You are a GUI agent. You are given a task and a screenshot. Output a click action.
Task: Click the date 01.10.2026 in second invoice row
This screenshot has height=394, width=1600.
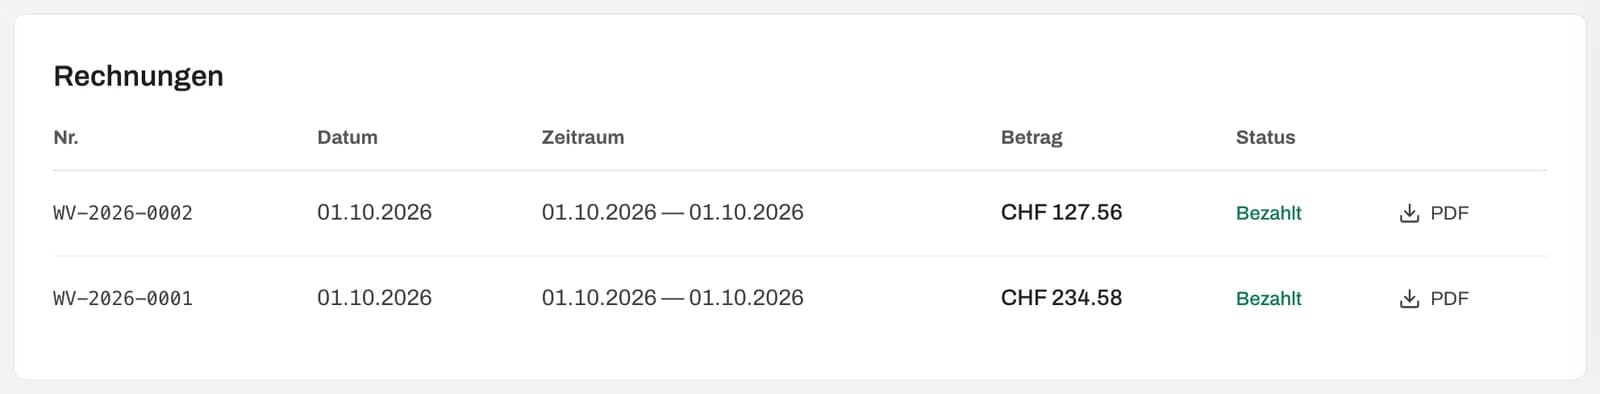click(x=374, y=297)
